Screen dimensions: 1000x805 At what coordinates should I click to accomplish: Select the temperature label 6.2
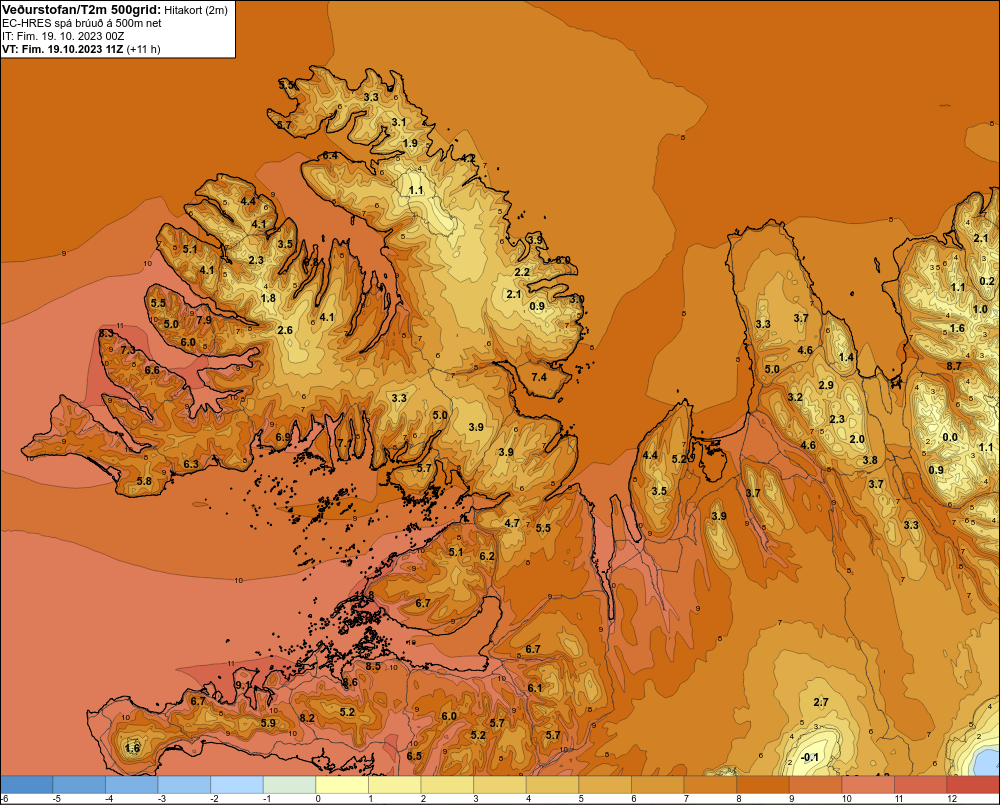click(487, 556)
